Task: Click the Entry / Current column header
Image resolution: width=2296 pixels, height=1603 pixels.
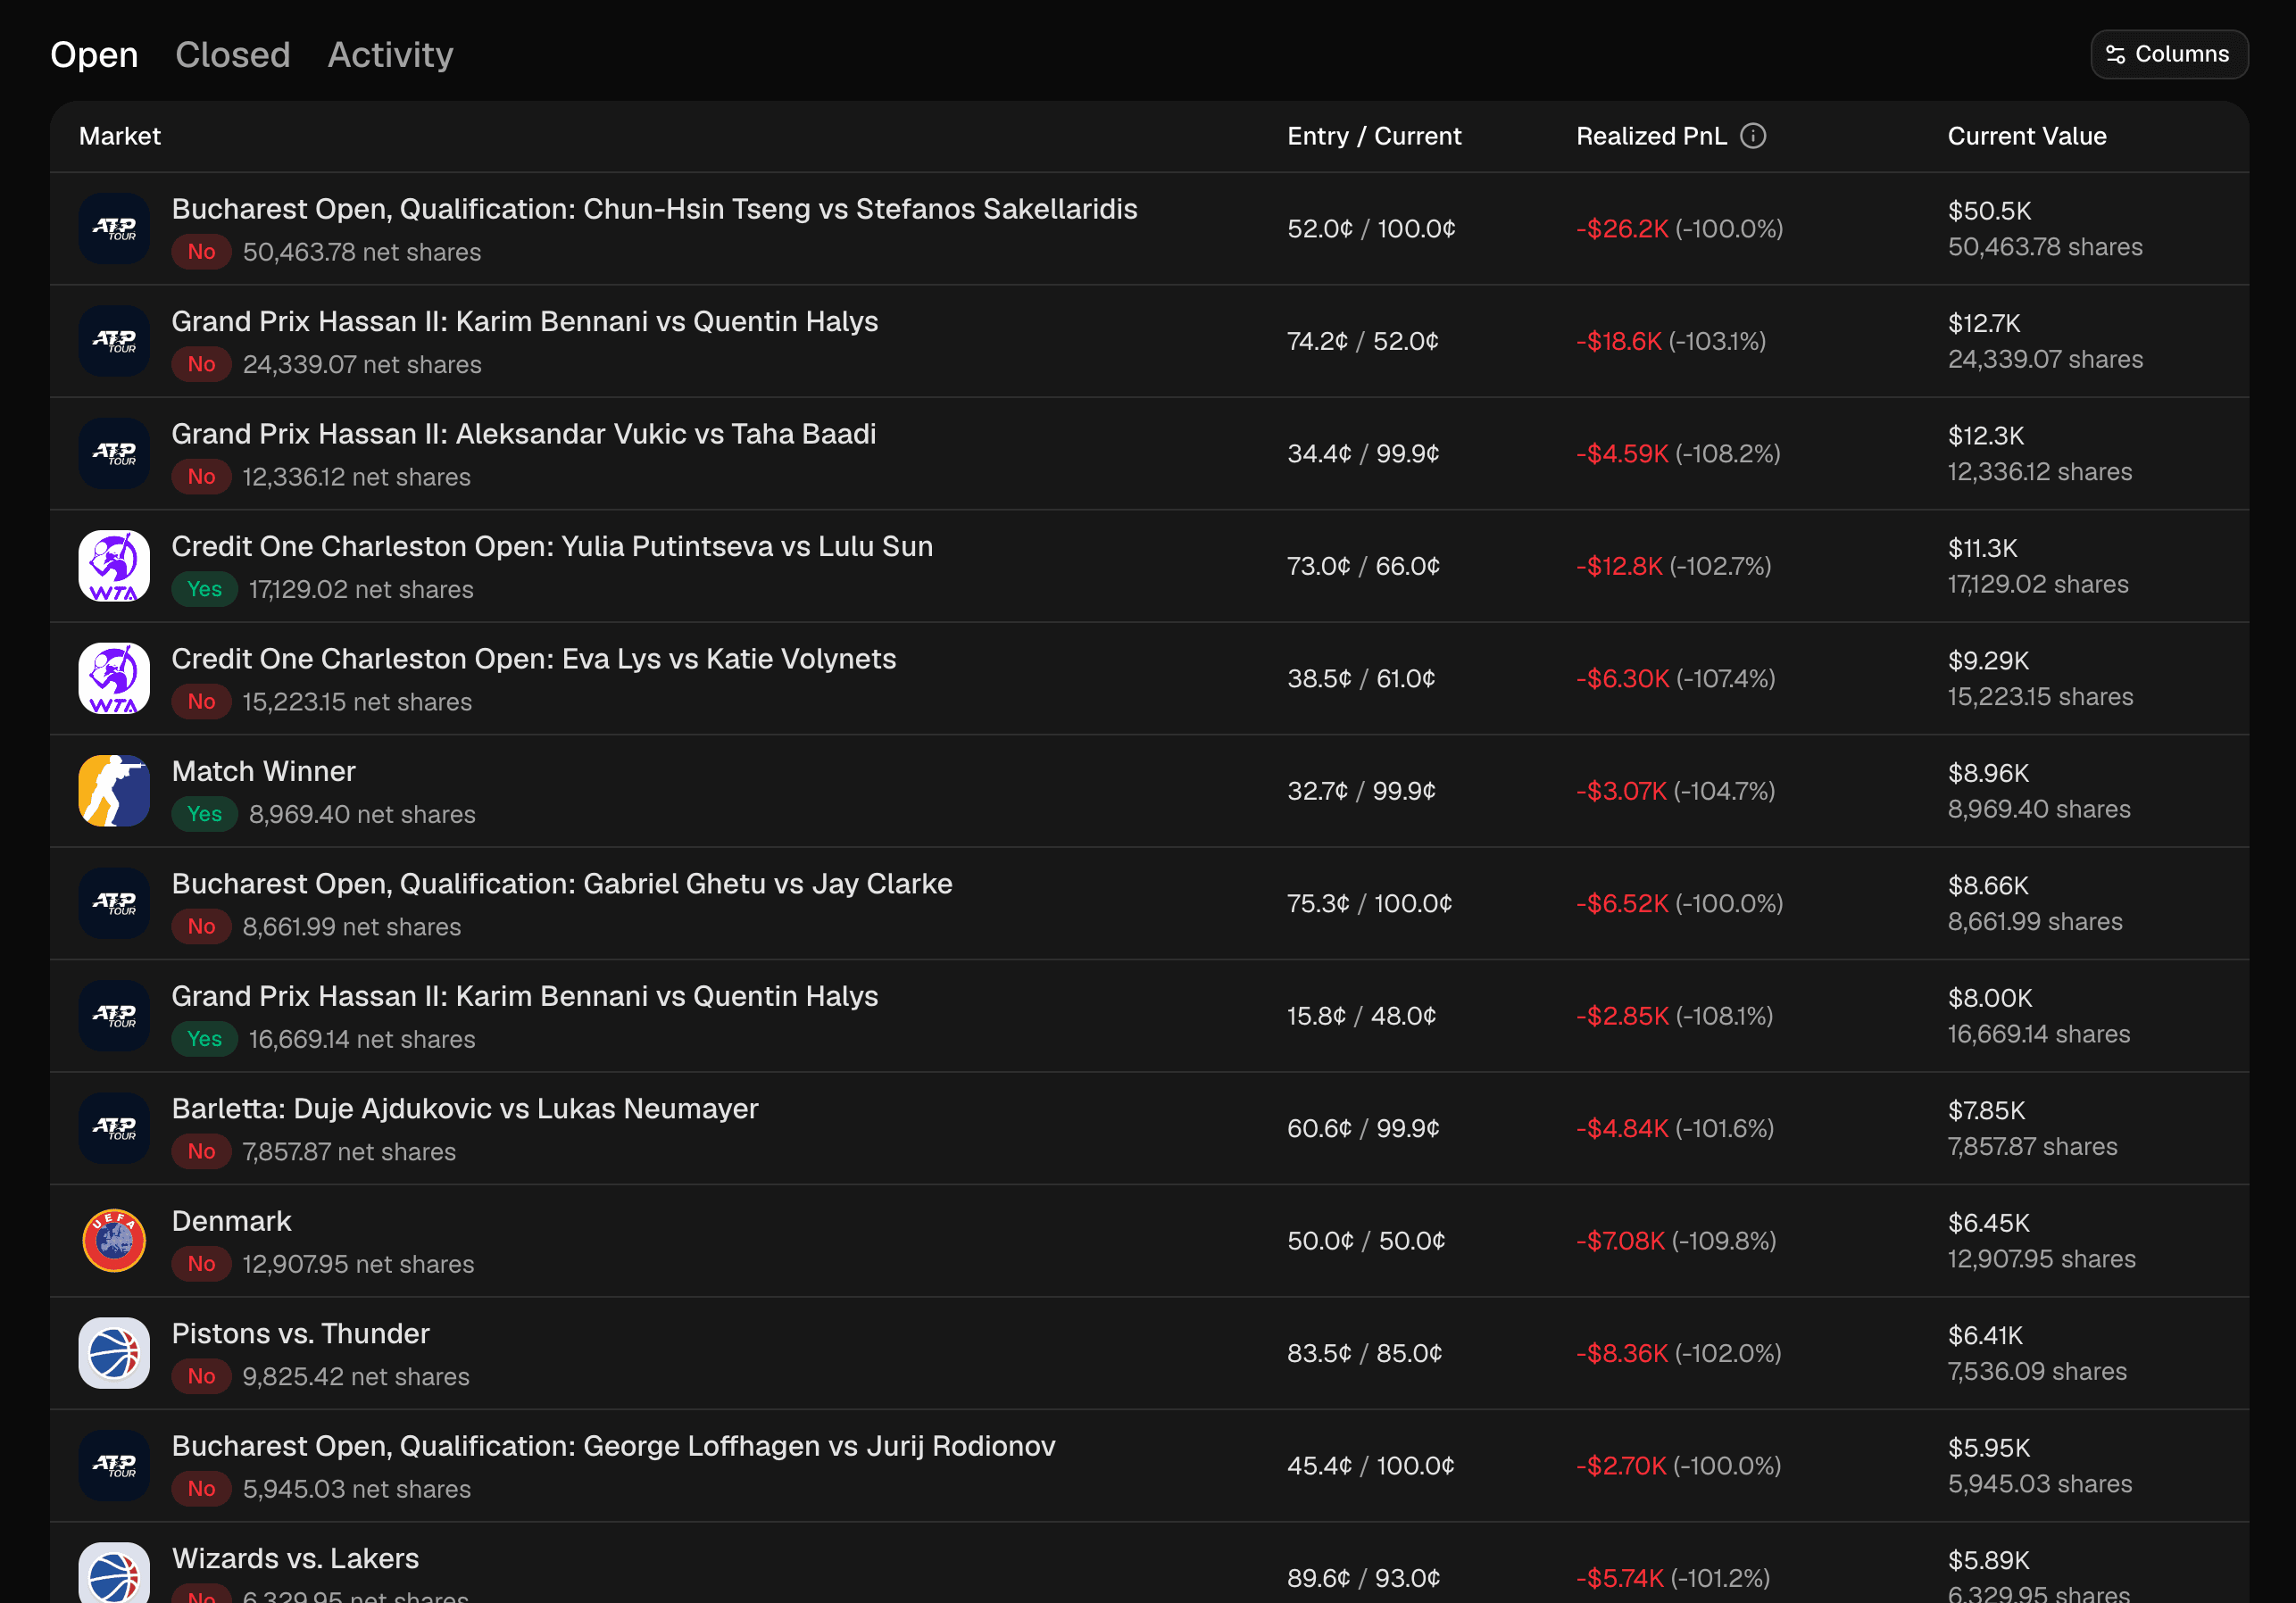Action: [1373, 136]
